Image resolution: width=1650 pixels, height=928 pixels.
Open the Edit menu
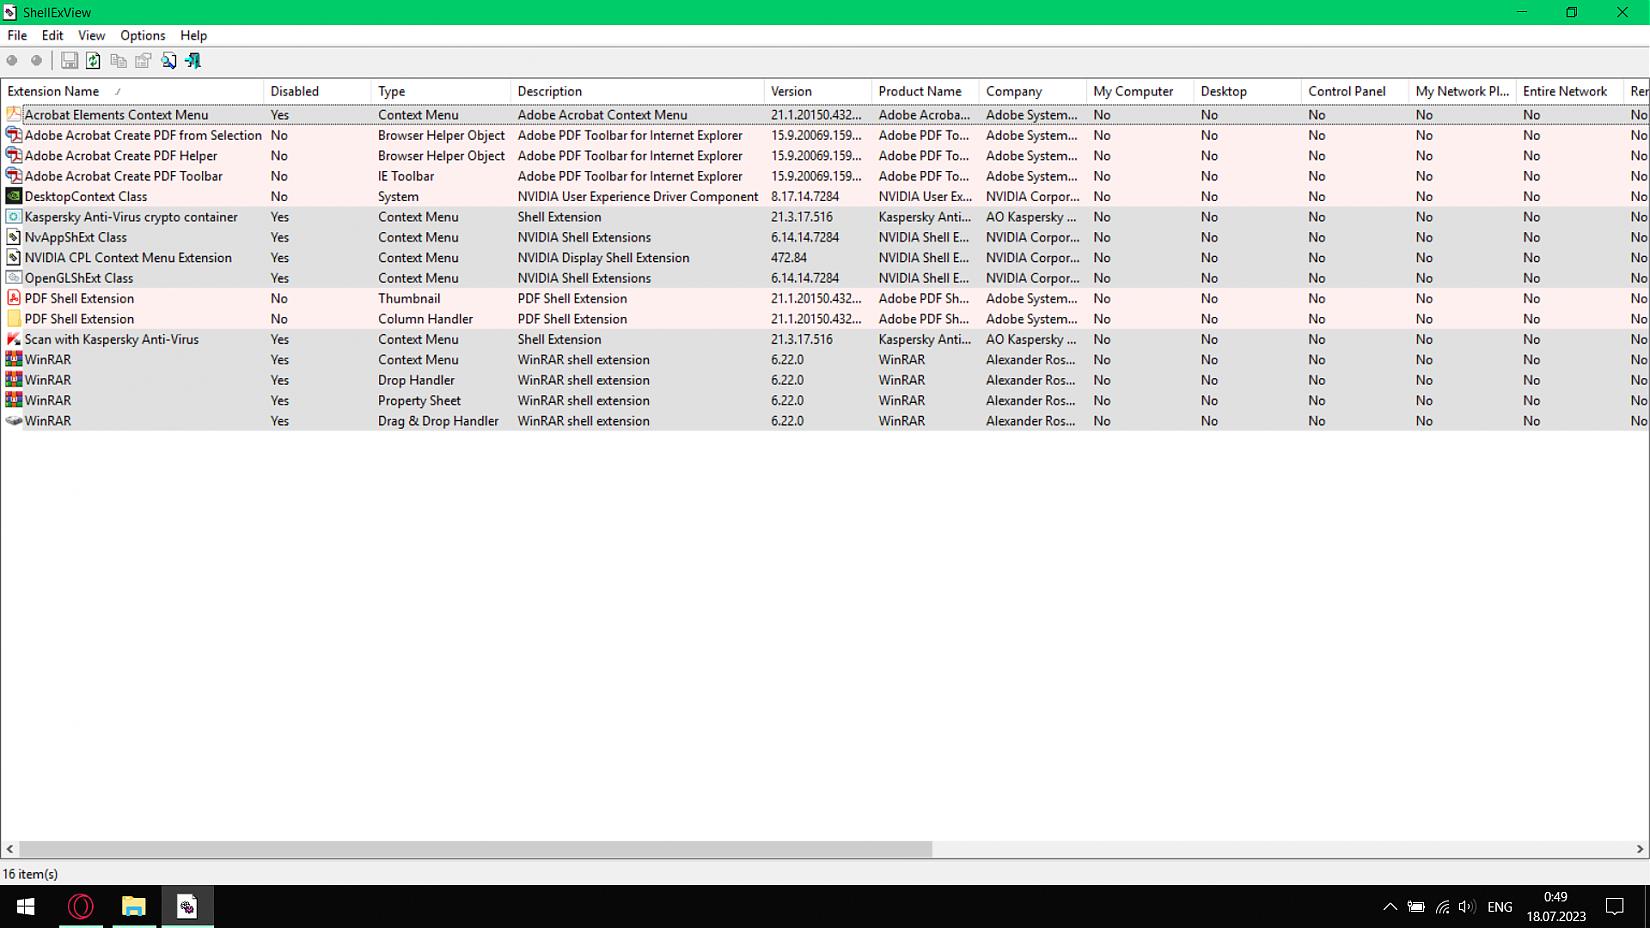(x=53, y=36)
